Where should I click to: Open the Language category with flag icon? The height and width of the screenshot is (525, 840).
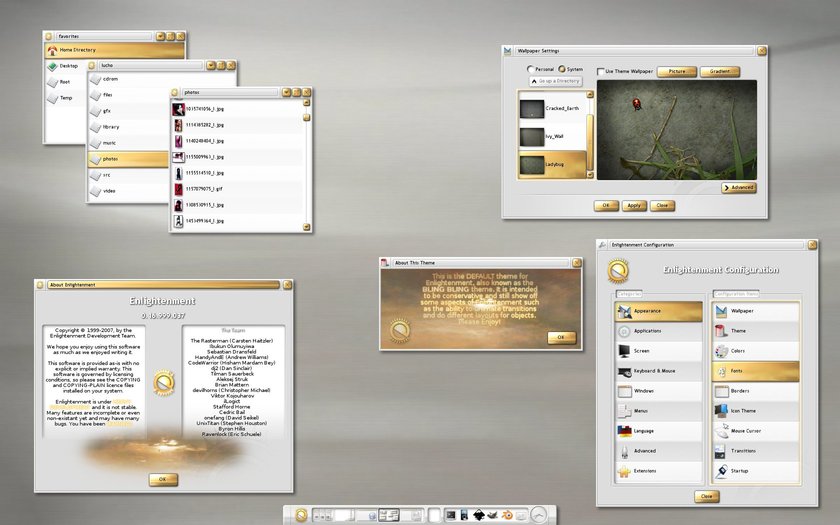[659, 431]
